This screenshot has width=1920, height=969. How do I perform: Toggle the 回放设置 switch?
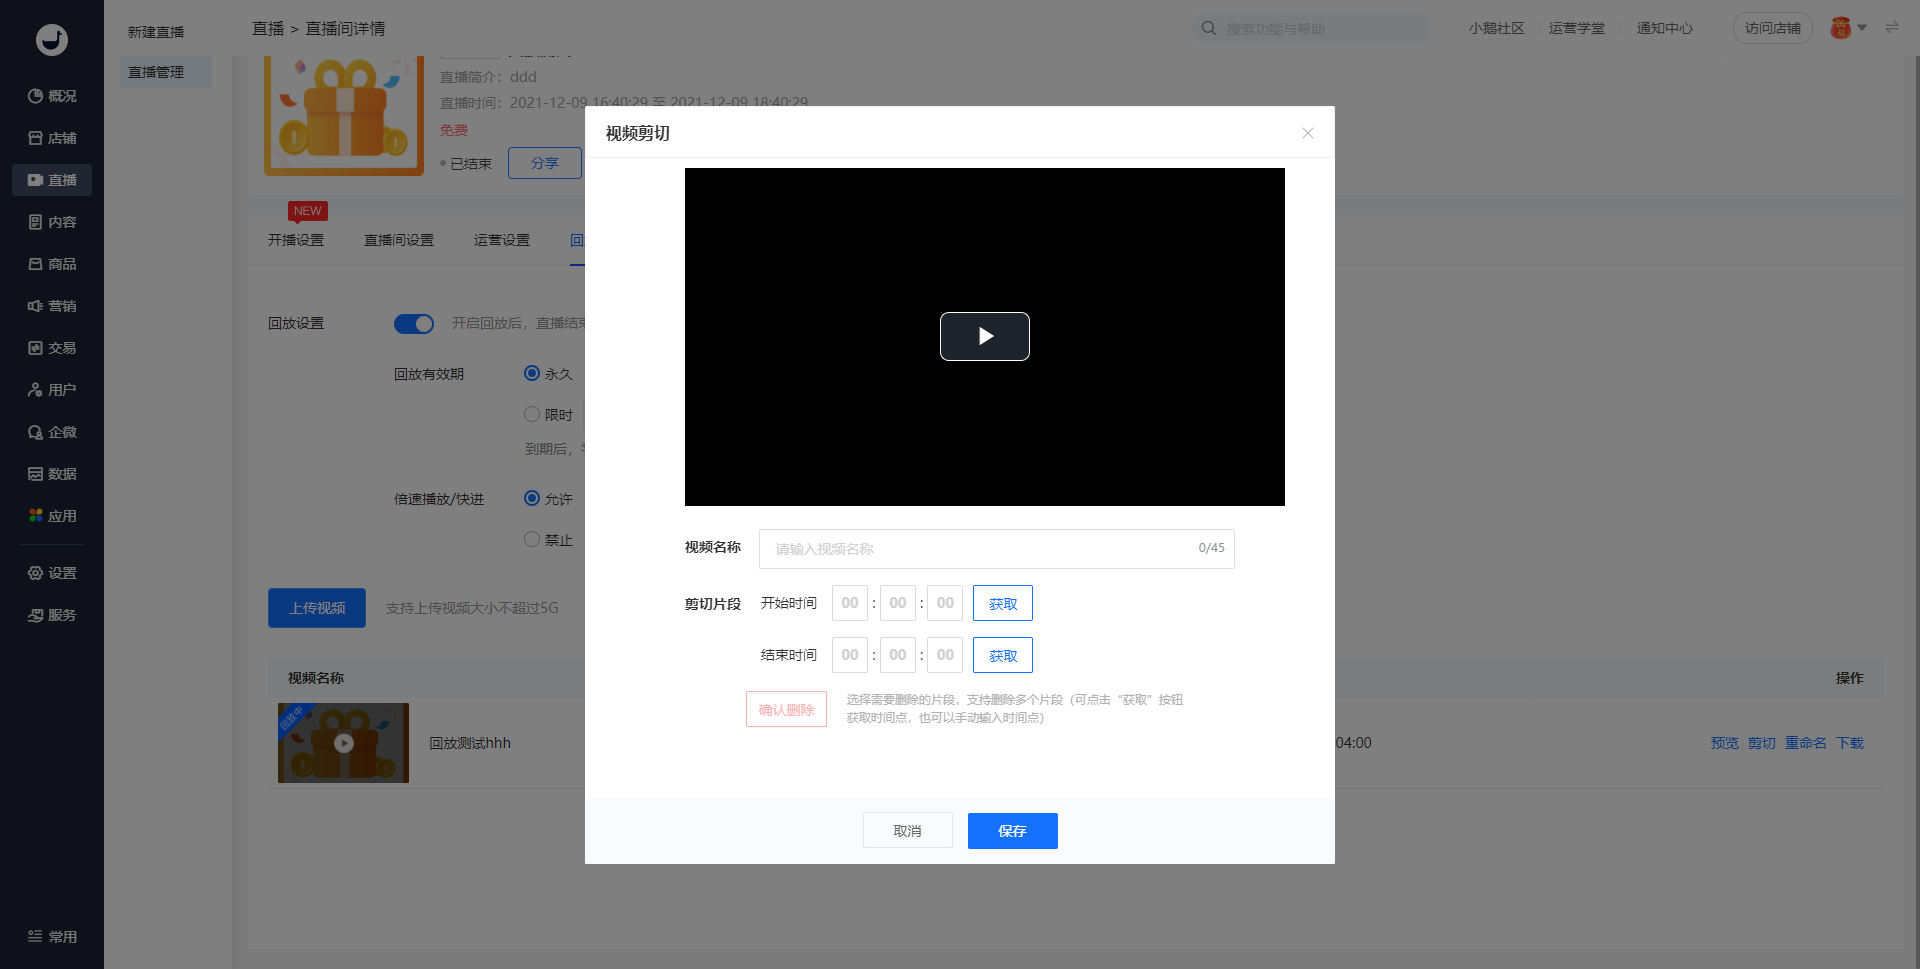coord(414,324)
